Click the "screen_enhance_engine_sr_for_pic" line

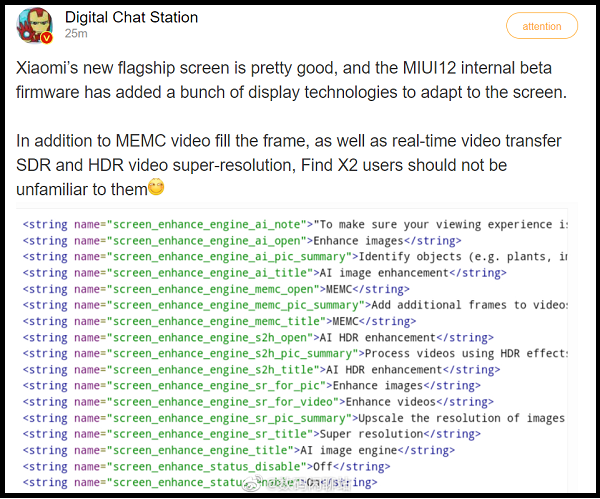click(251, 386)
